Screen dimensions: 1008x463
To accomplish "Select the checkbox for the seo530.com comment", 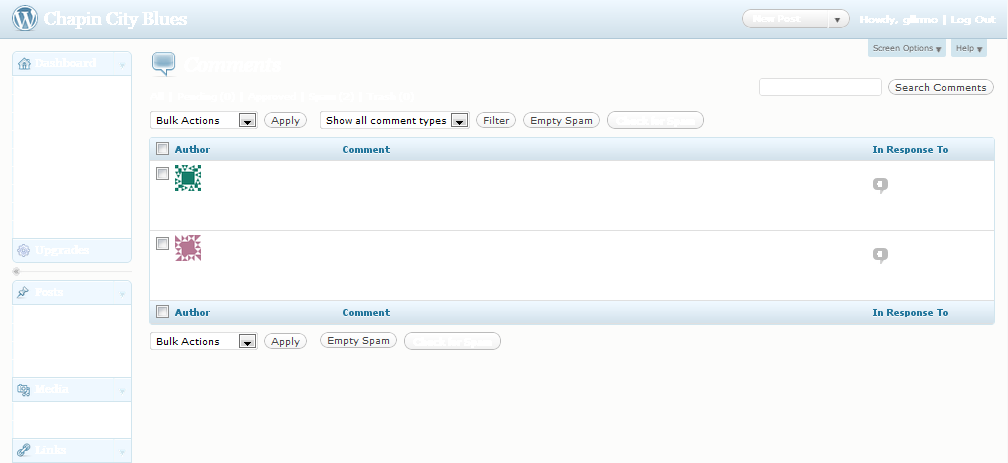I will click(162, 174).
